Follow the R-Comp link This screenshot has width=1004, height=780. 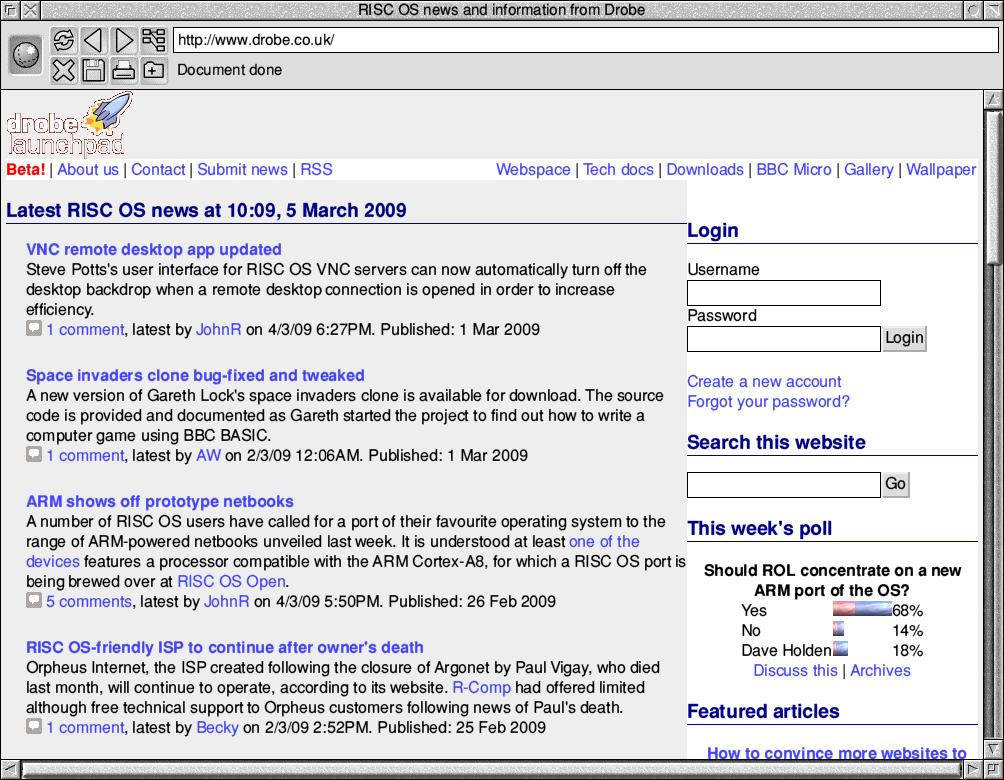482,687
